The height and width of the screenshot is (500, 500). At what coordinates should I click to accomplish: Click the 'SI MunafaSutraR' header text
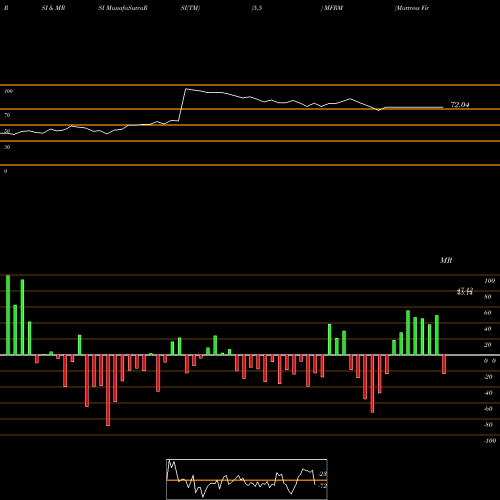click(x=123, y=8)
